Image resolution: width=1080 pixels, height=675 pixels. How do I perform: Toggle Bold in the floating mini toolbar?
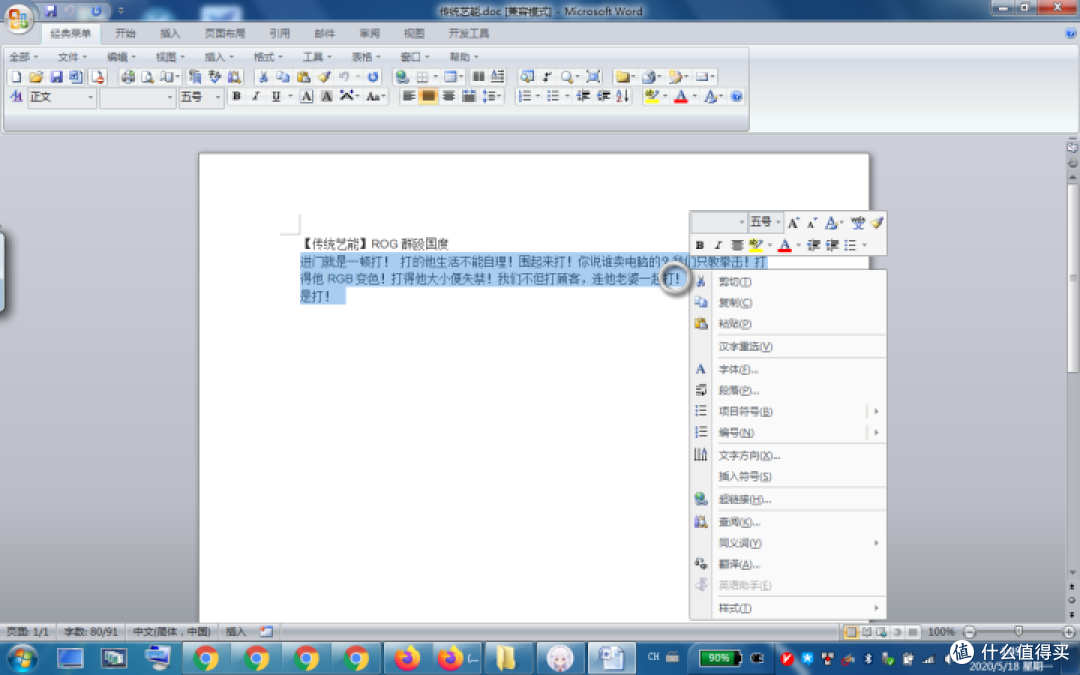tap(700, 245)
